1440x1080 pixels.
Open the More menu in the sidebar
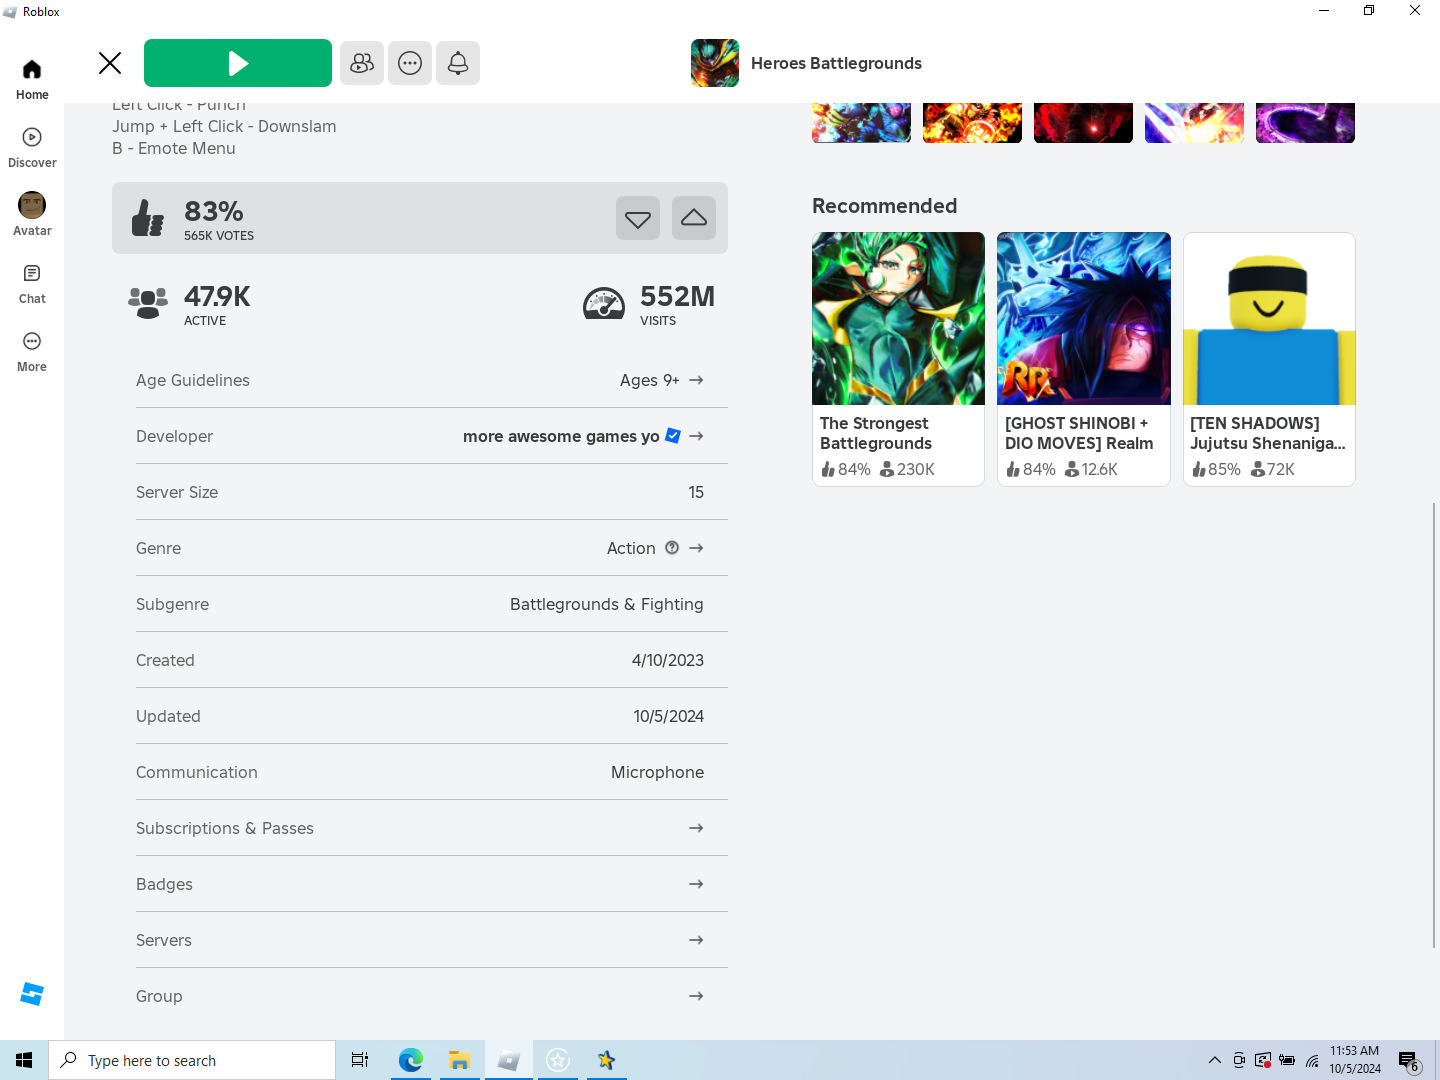[32, 352]
